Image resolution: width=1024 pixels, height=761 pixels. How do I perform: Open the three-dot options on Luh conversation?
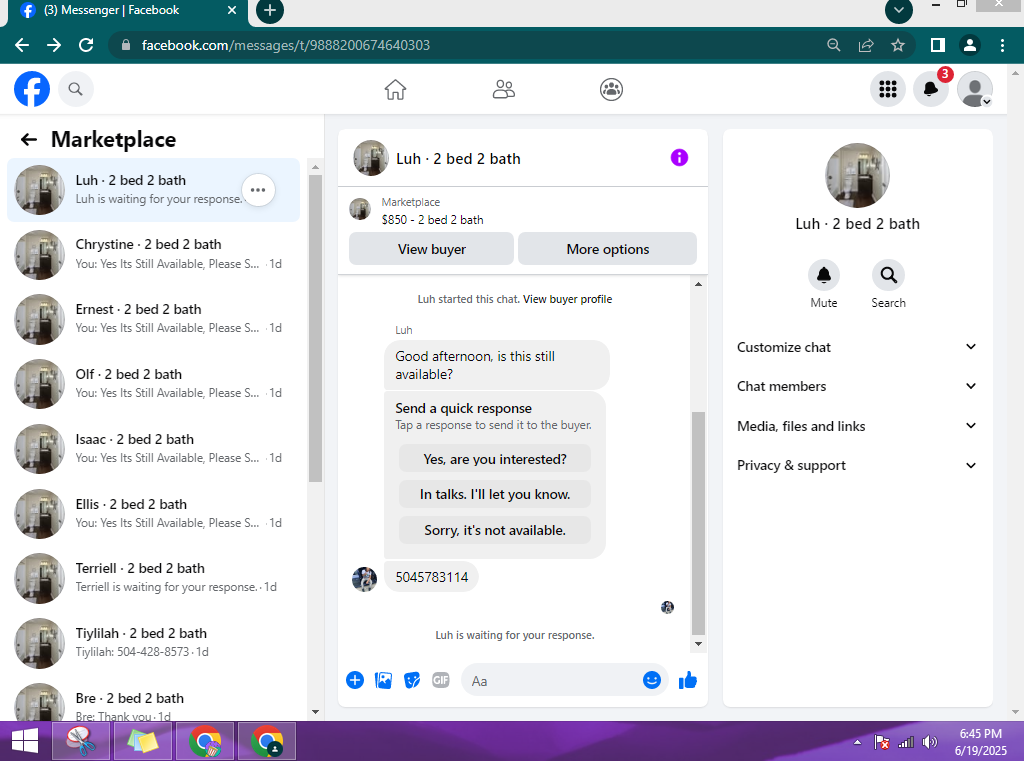coord(258,190)
